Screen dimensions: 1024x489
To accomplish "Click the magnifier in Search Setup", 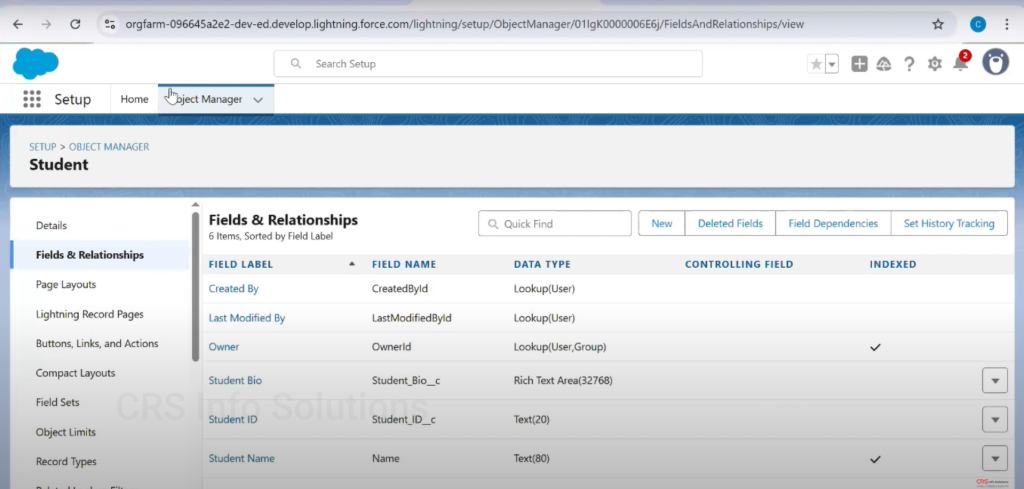I will point(295,64).
